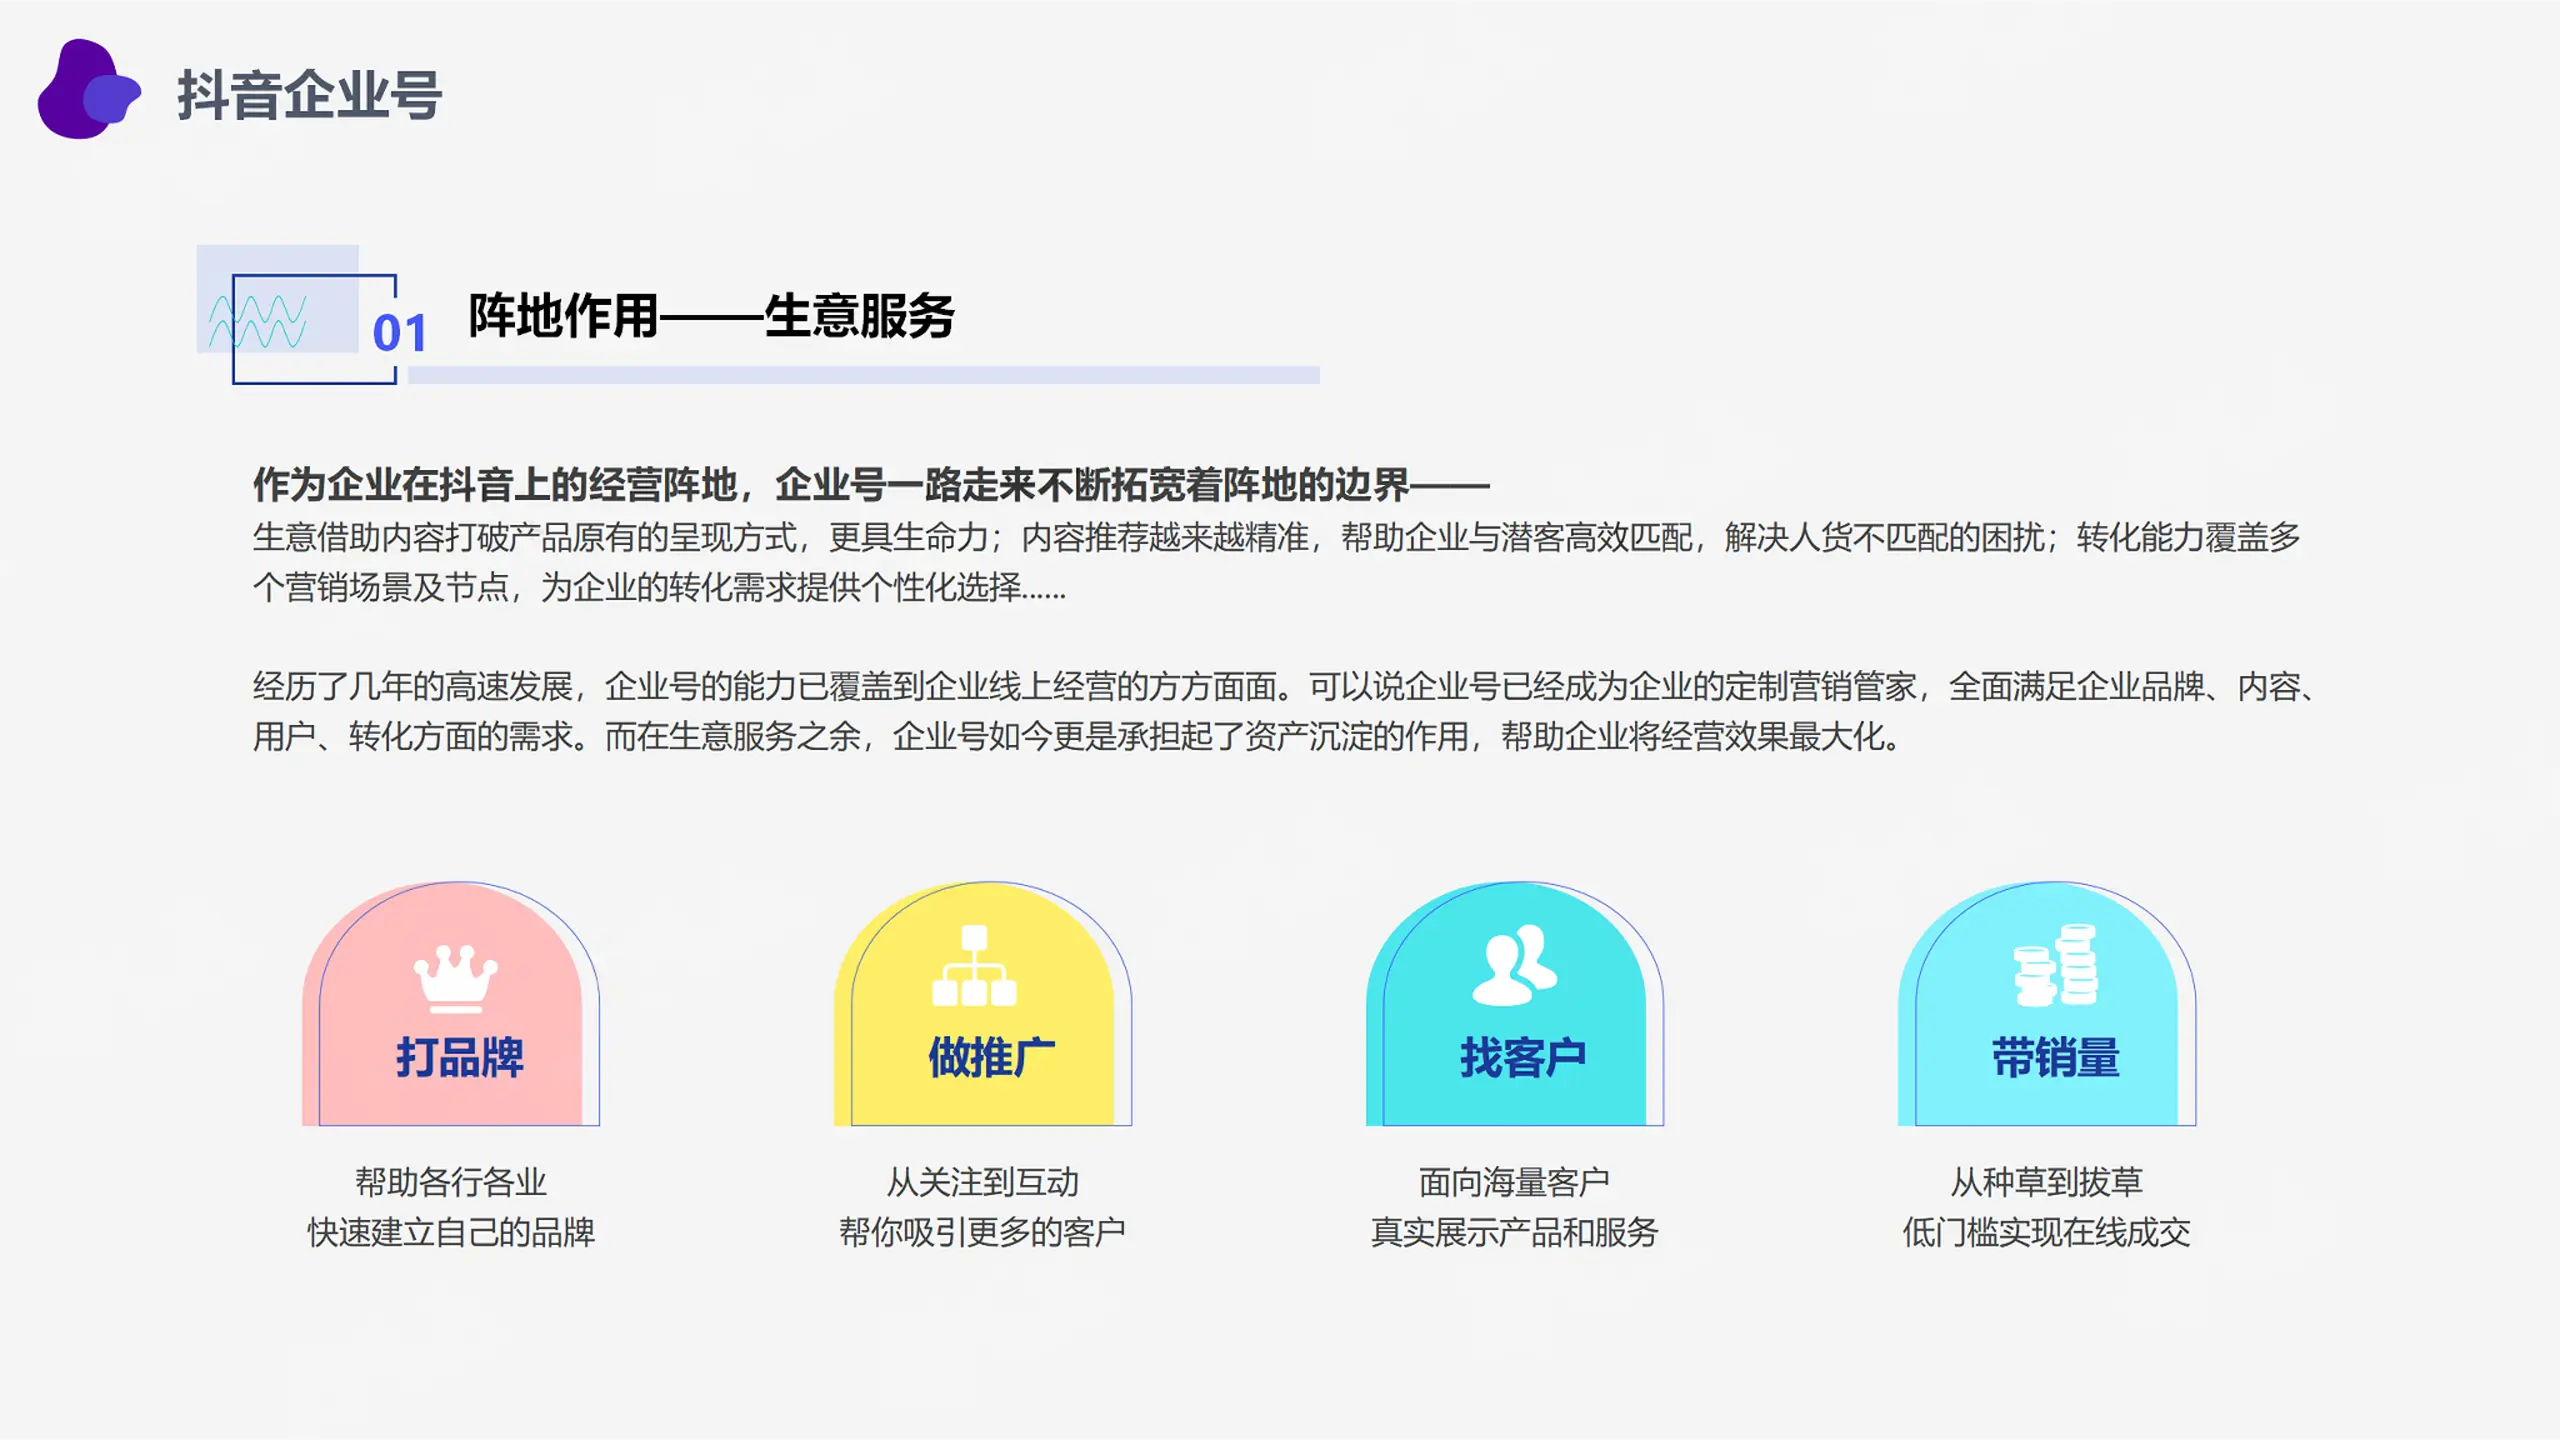The width and height of the screenshot is (2560, 1440).
Task: Click the org chart icon above 做推广
Action: click(974, 965)
